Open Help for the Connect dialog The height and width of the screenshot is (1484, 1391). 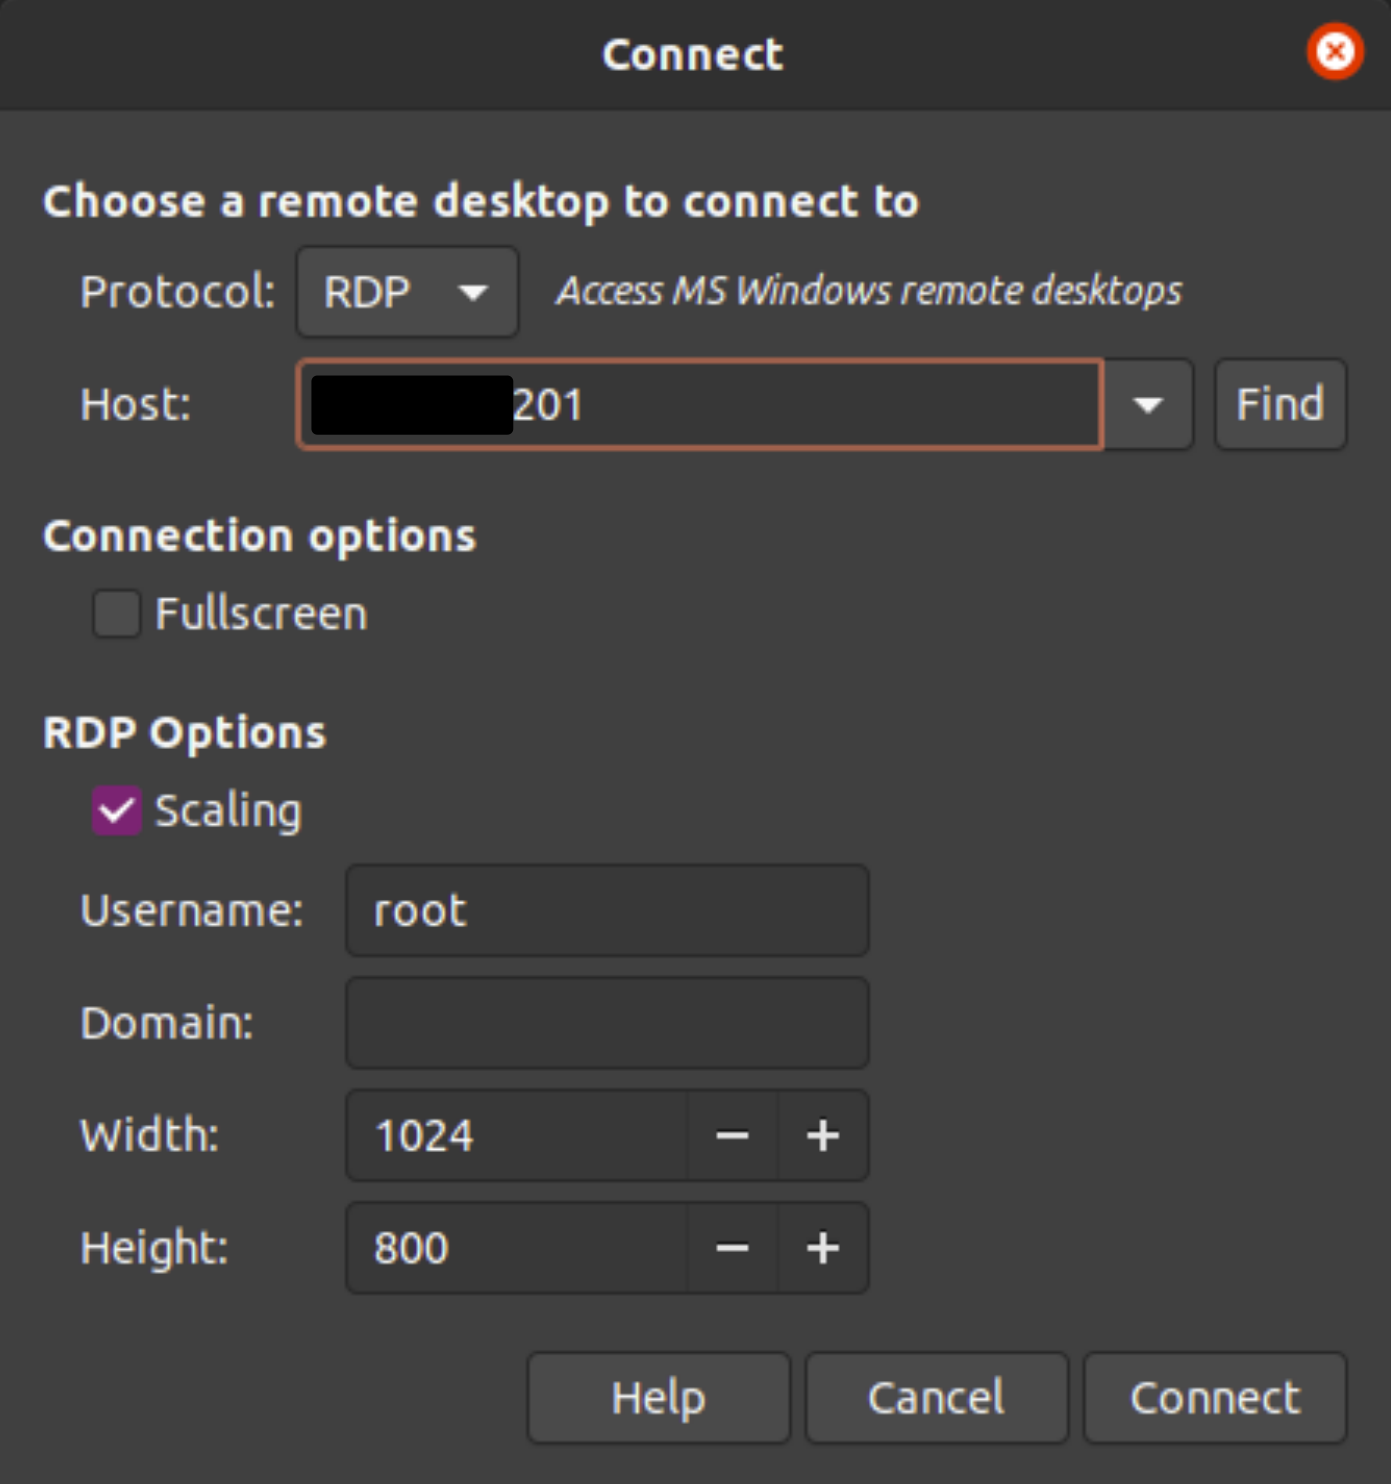[657, 1397]
